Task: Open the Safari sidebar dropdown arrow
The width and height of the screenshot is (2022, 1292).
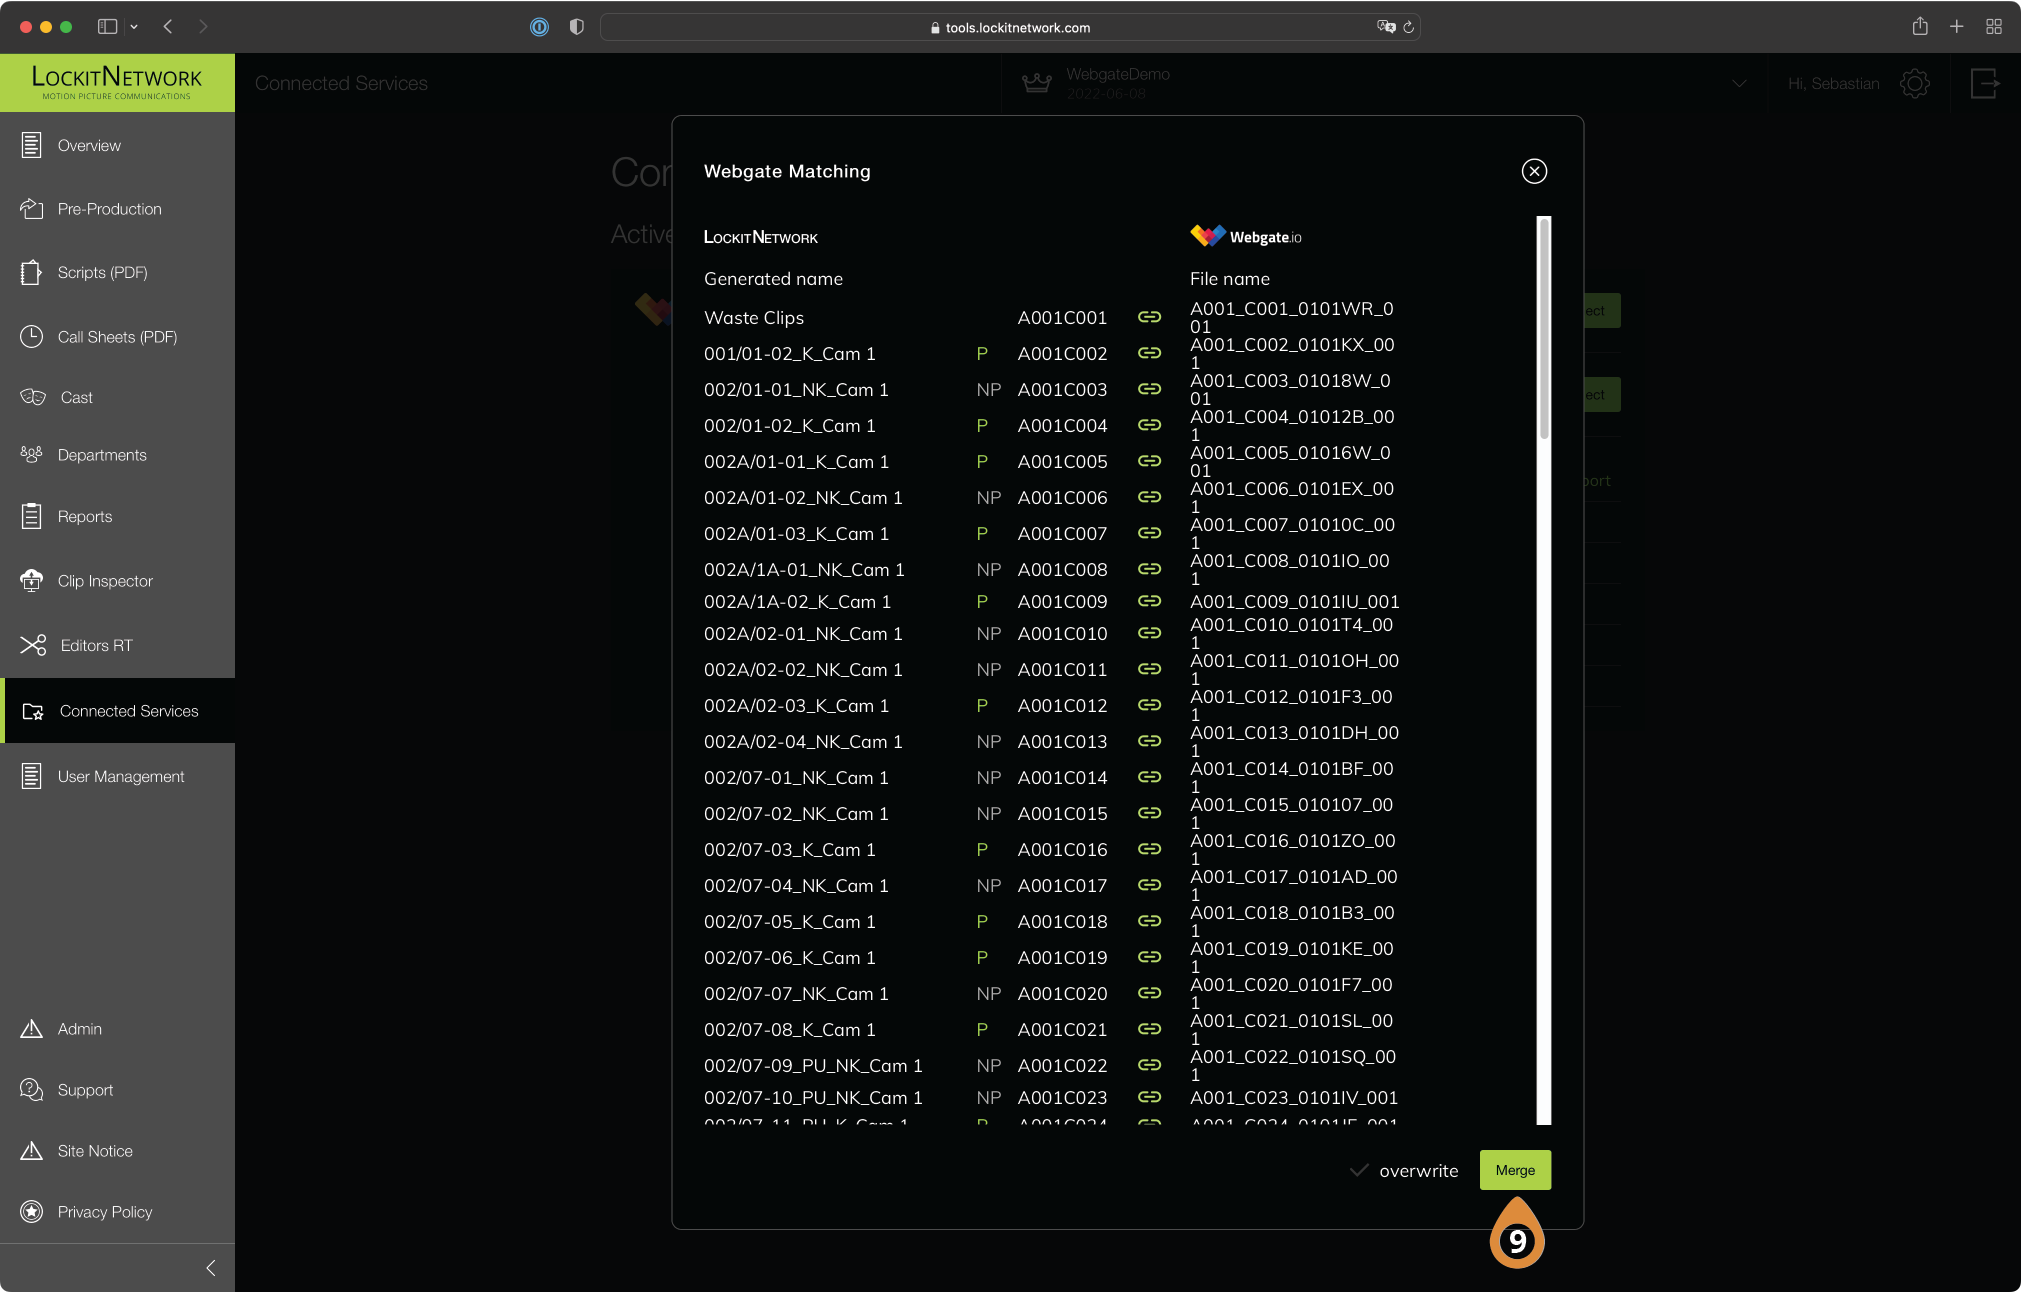Action: [134, 27]
